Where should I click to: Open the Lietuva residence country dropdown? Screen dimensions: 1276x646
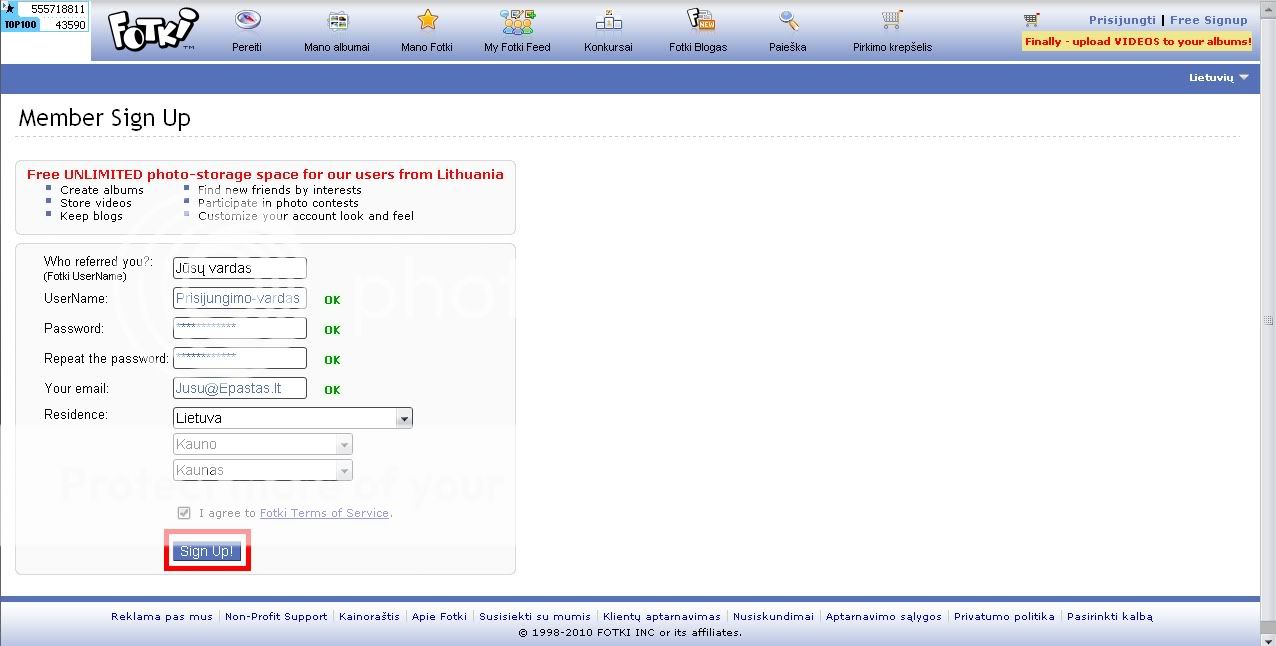[293, 418]
